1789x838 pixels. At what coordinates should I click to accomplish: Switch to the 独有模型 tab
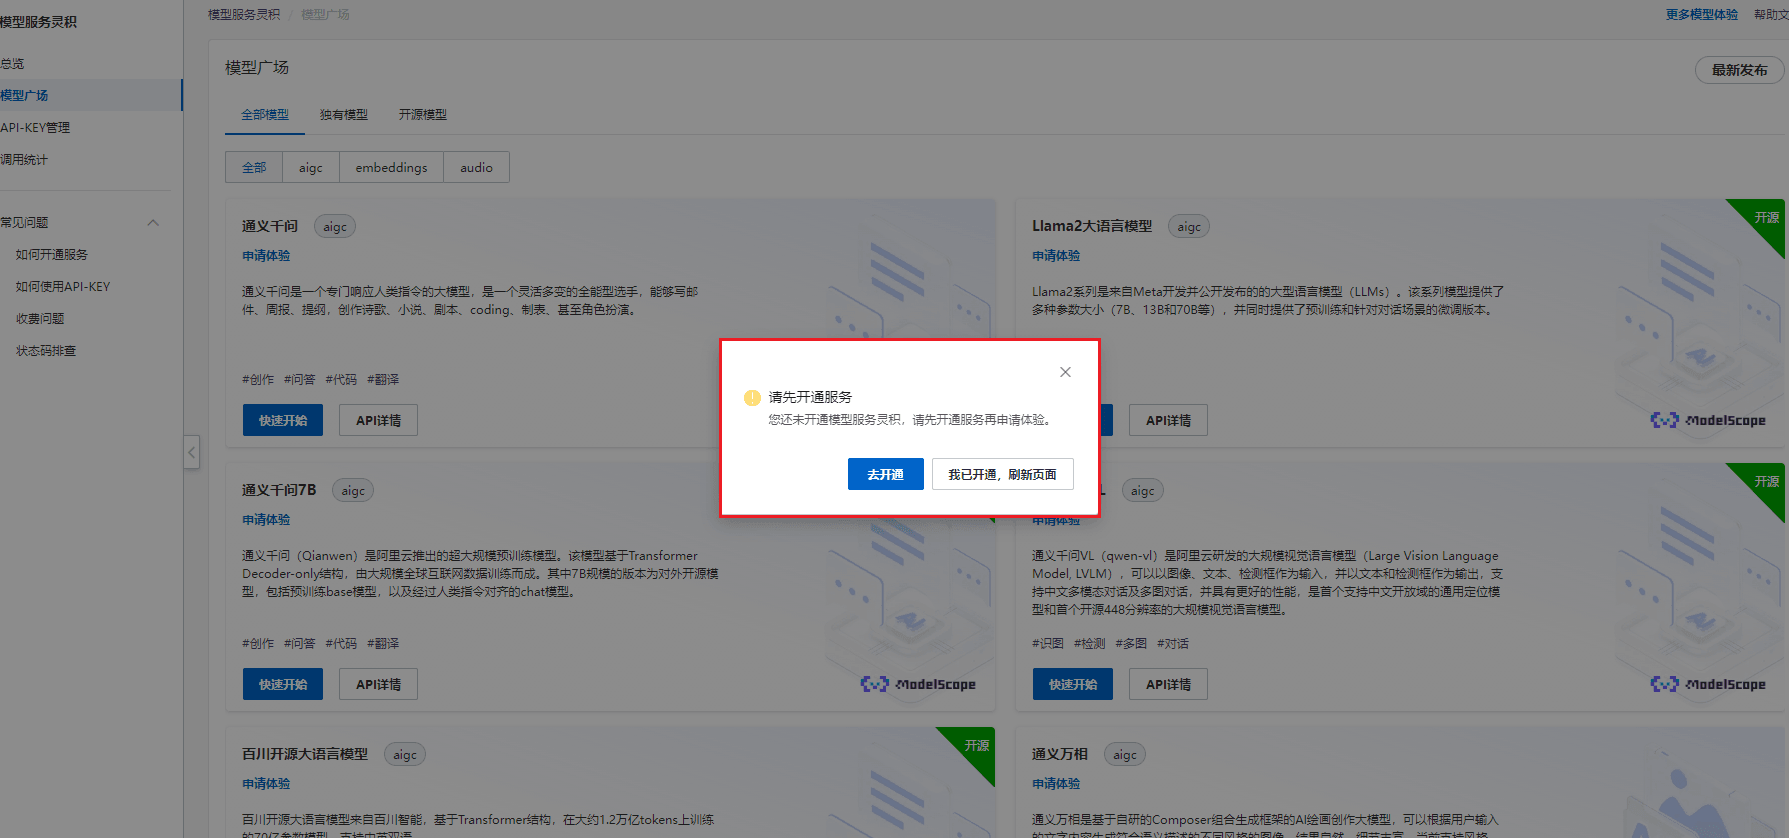pos(344,115)
